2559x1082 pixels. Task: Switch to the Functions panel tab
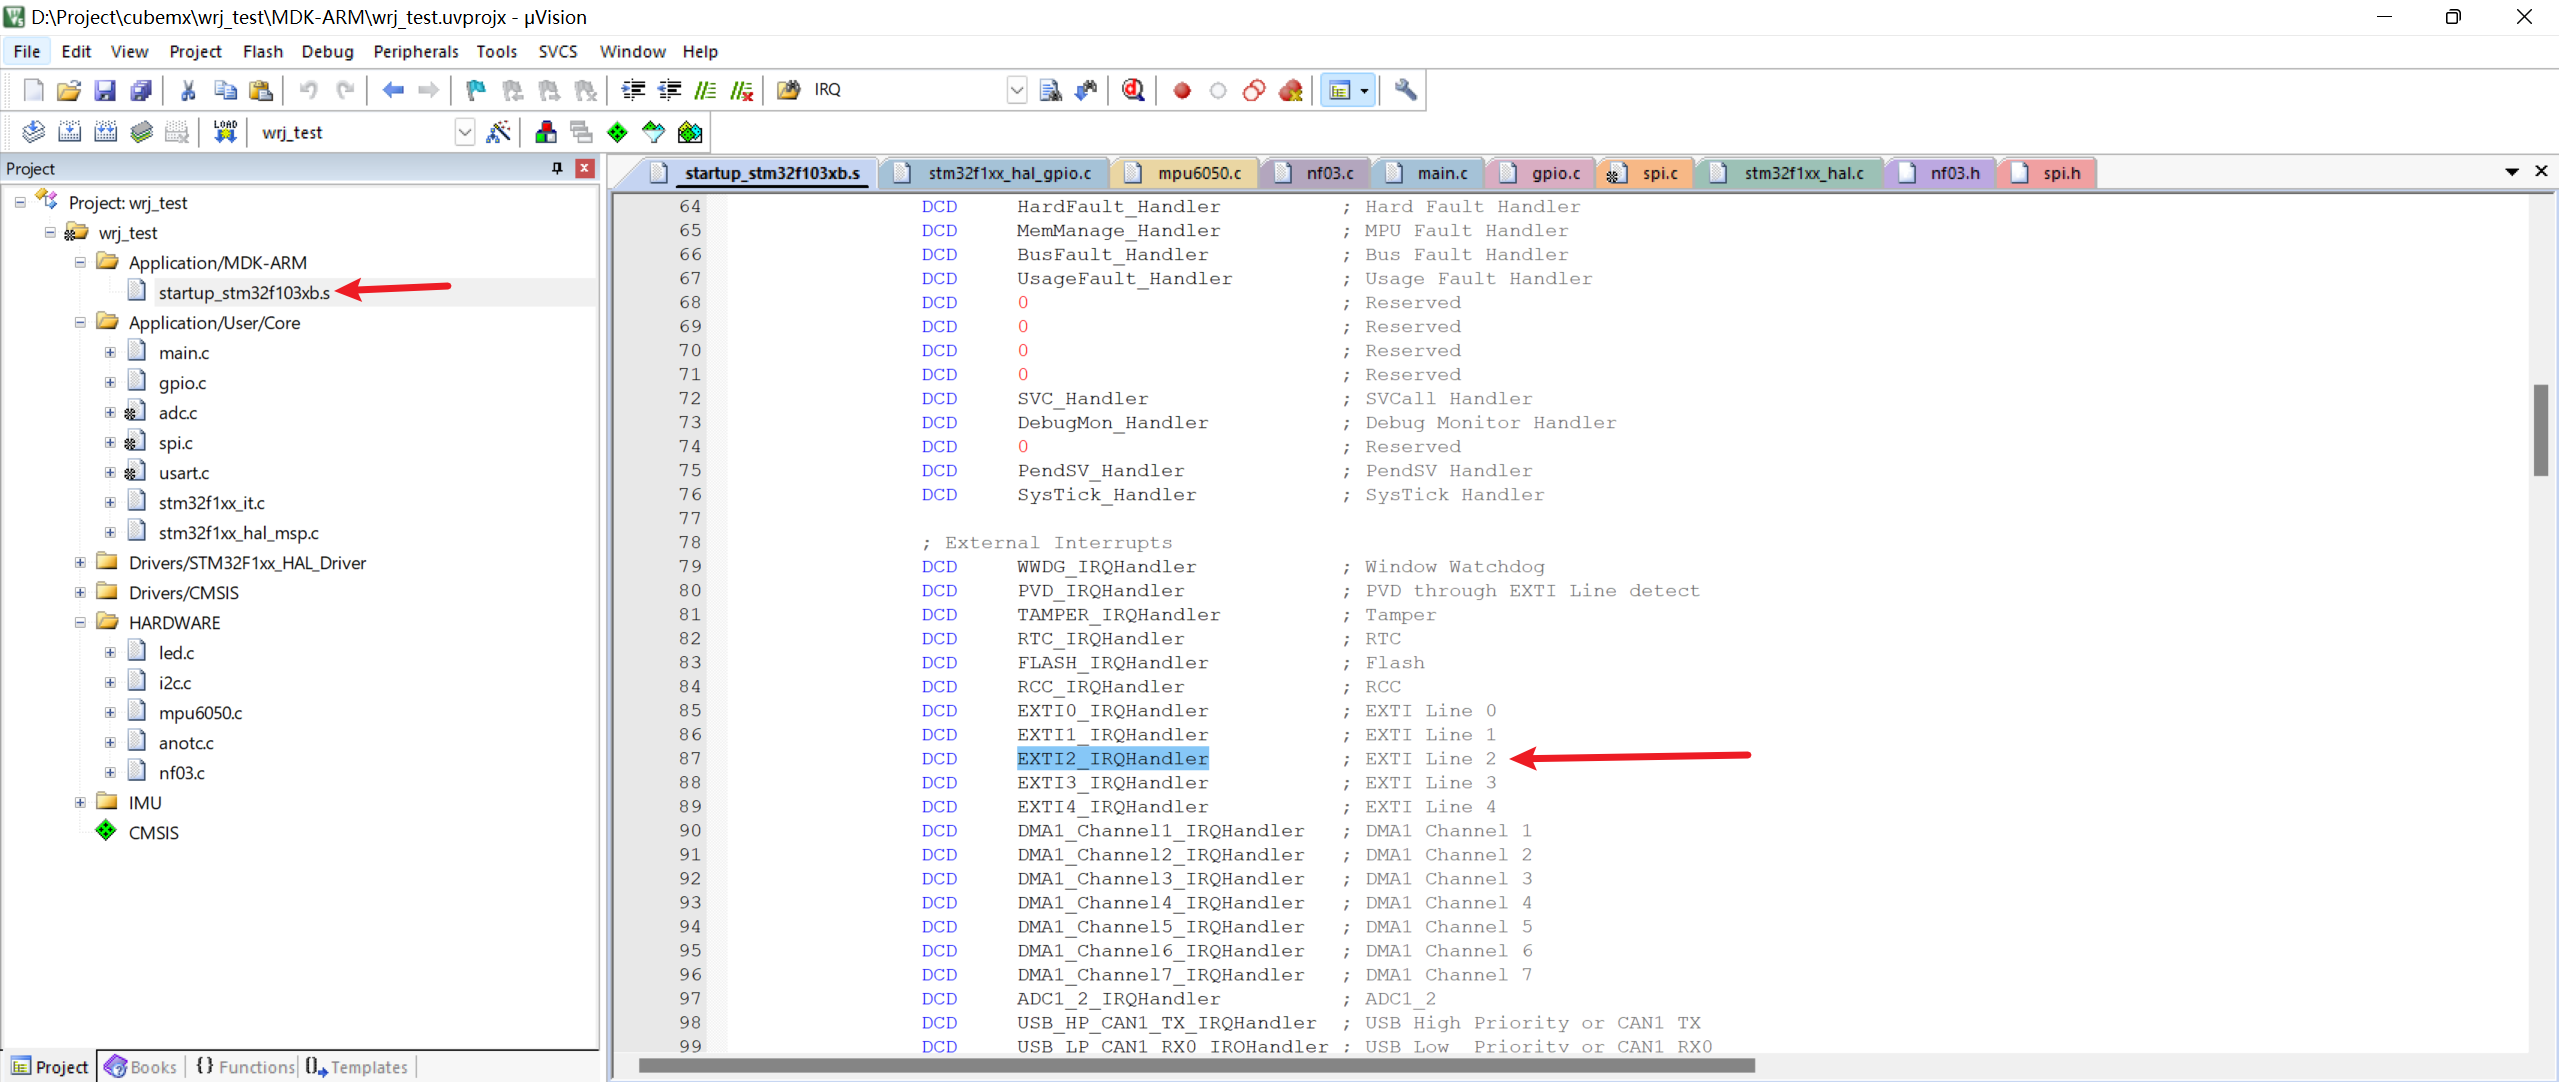click(x=245, y=1067)
